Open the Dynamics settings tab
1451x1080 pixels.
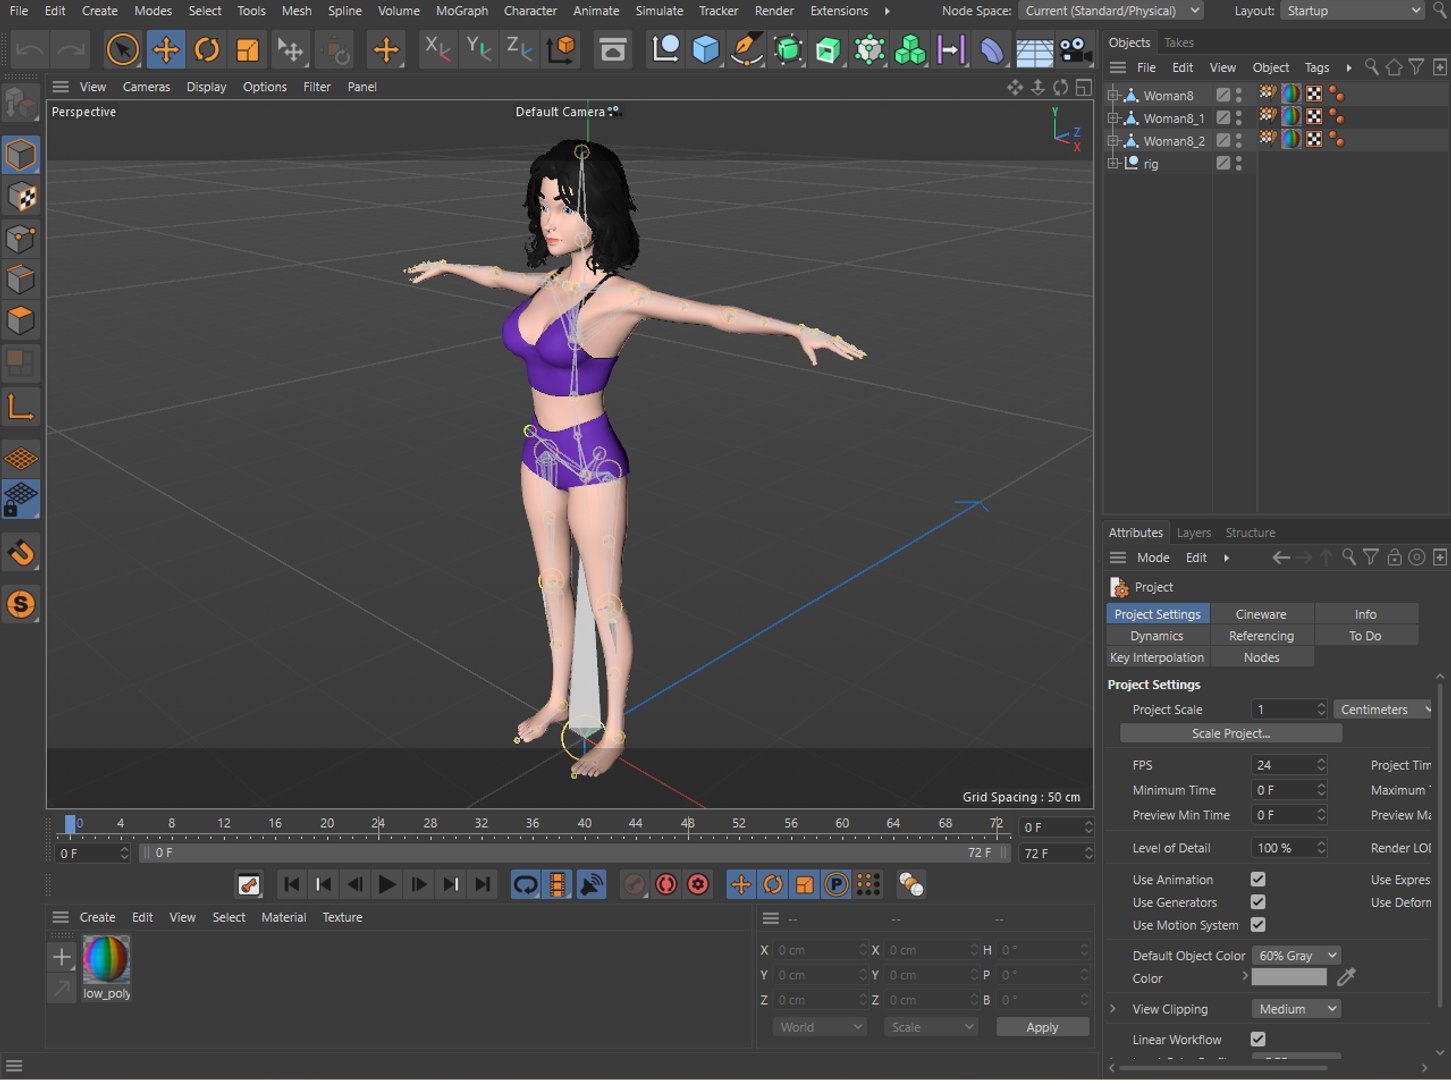(x=1157, y=636)
